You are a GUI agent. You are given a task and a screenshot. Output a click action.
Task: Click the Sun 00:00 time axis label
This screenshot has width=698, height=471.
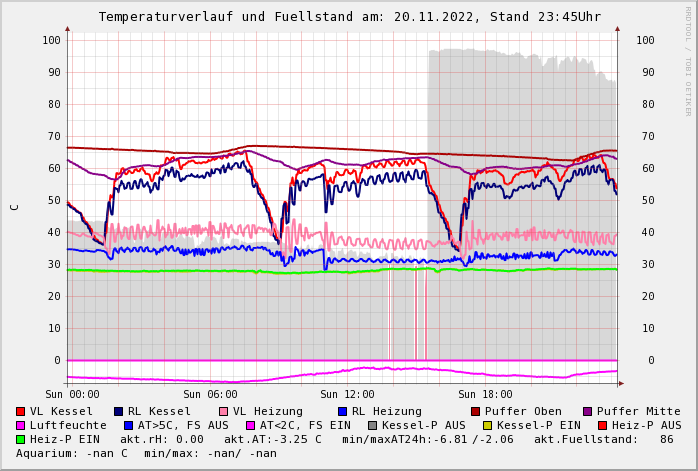click(73, 394)
